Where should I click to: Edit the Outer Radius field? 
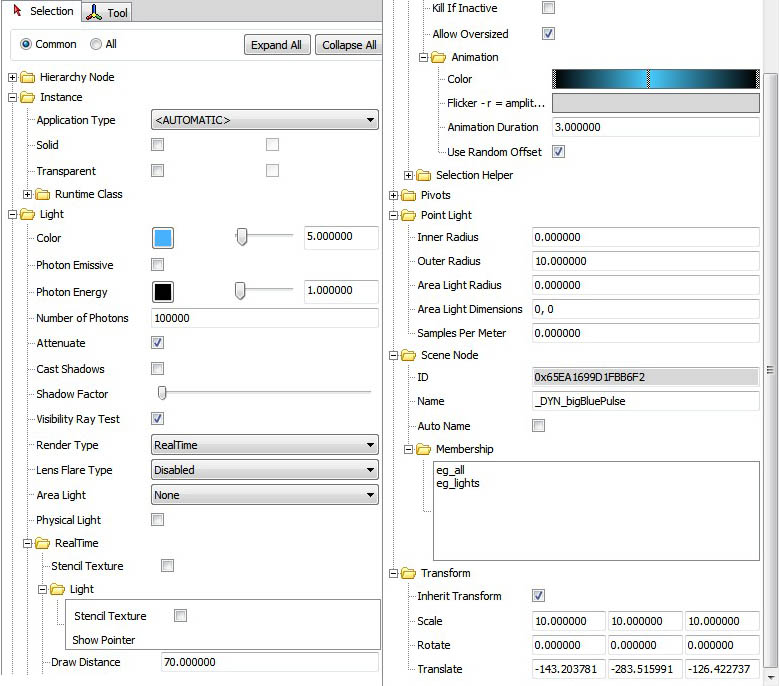[x=645, y=261]
